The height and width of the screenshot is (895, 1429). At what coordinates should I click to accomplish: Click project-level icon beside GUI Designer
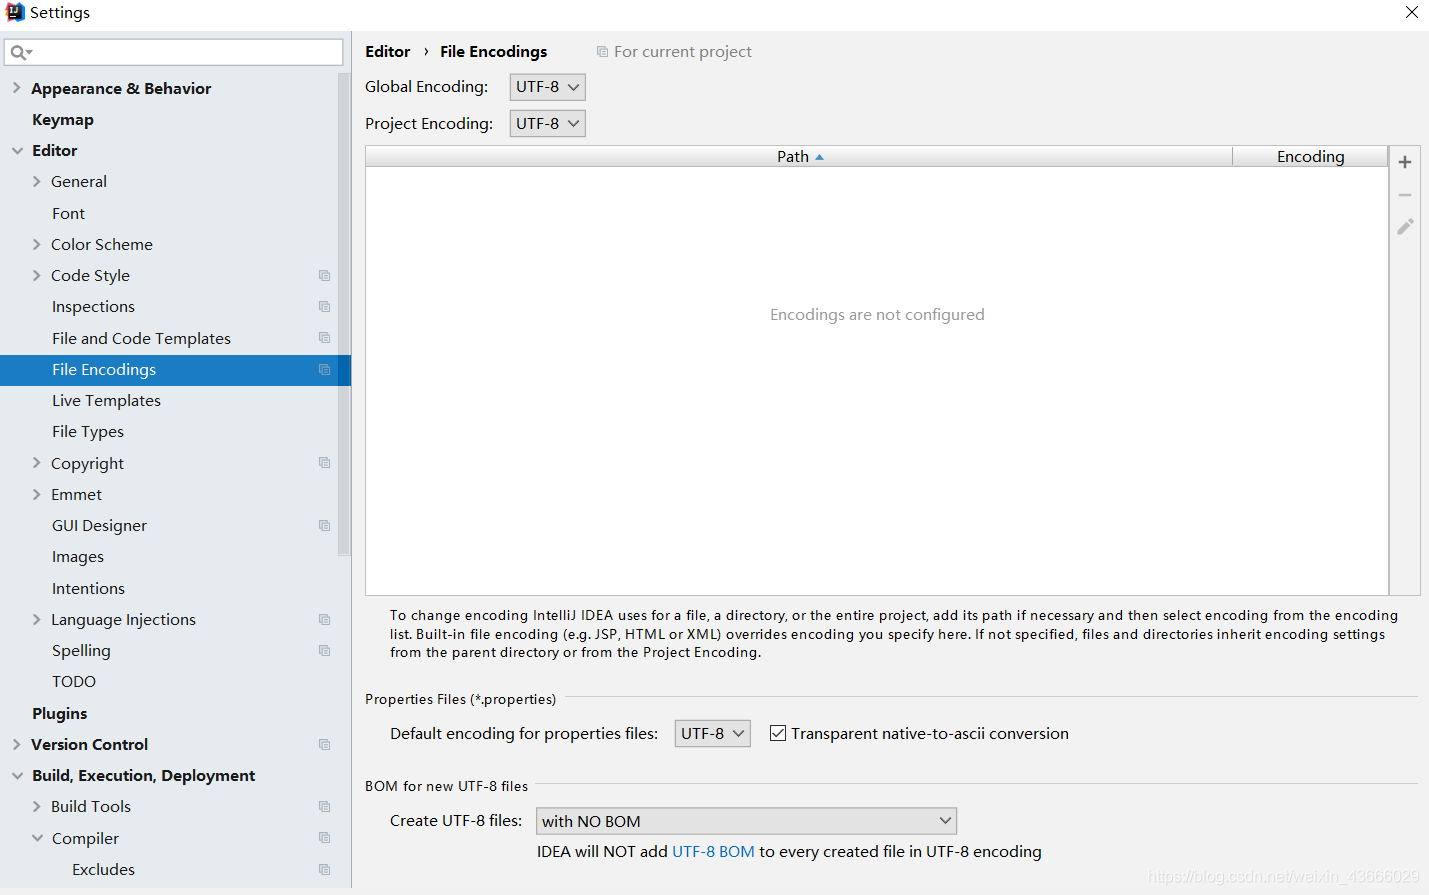click(x=324, y=525)
